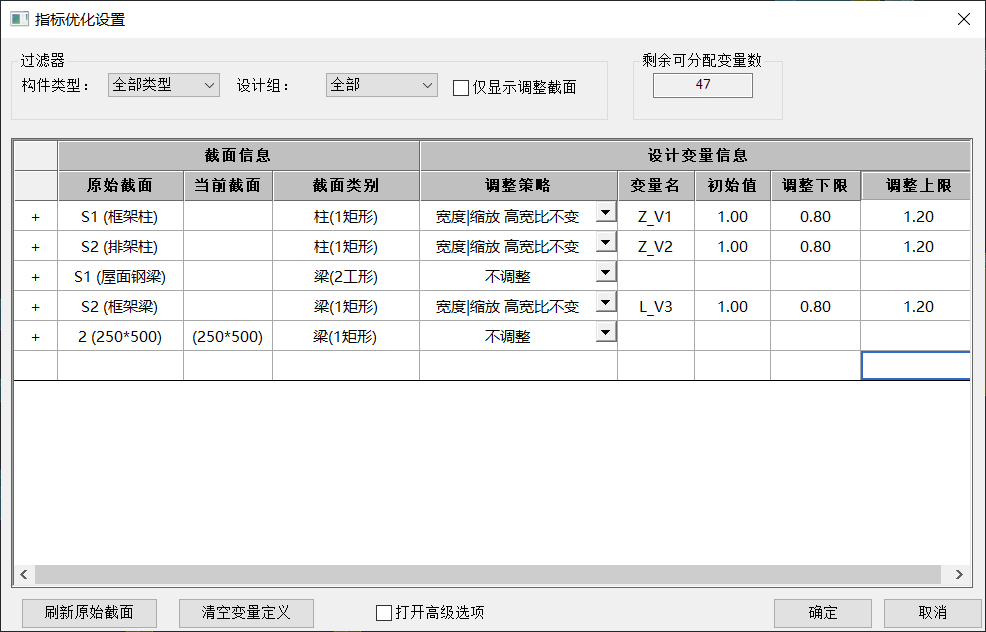Click the horizontal scrollbar left arrow

24,574
